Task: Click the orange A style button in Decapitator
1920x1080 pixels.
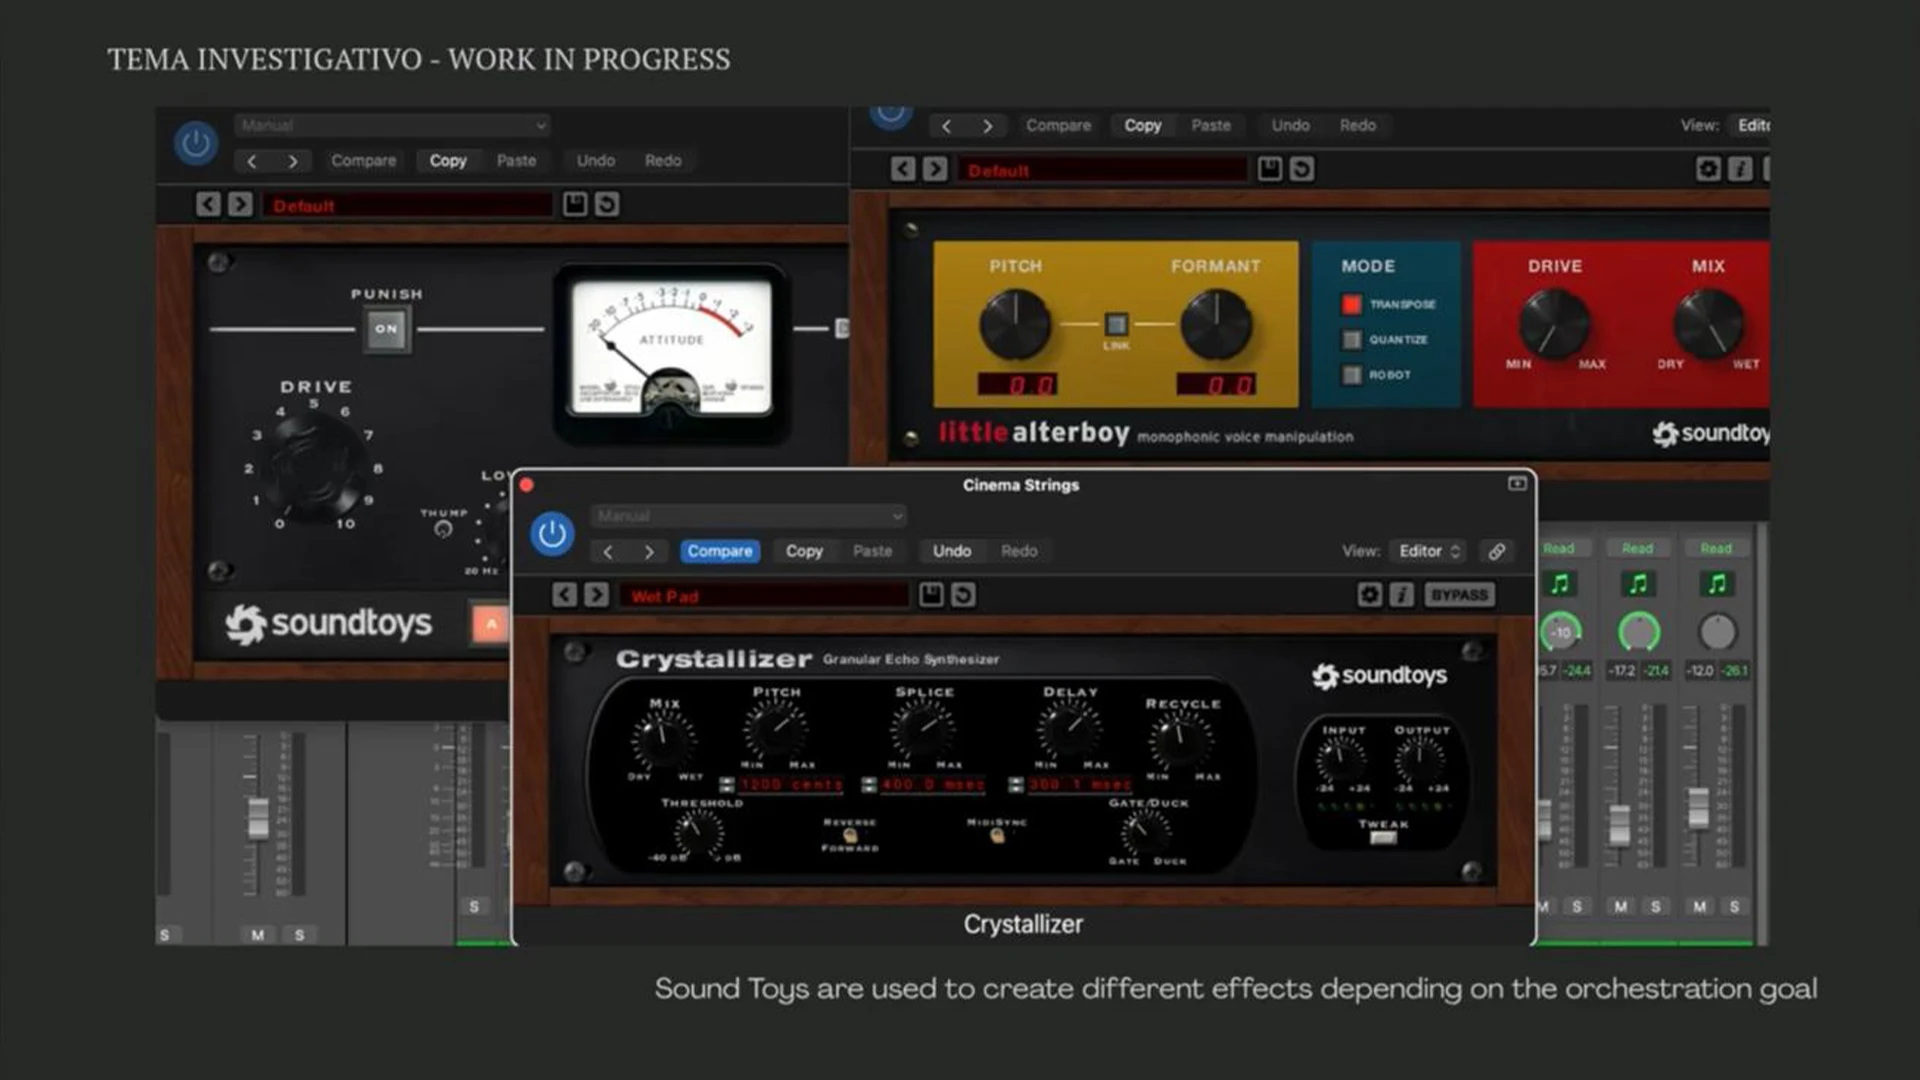Action: coord(491,624)
